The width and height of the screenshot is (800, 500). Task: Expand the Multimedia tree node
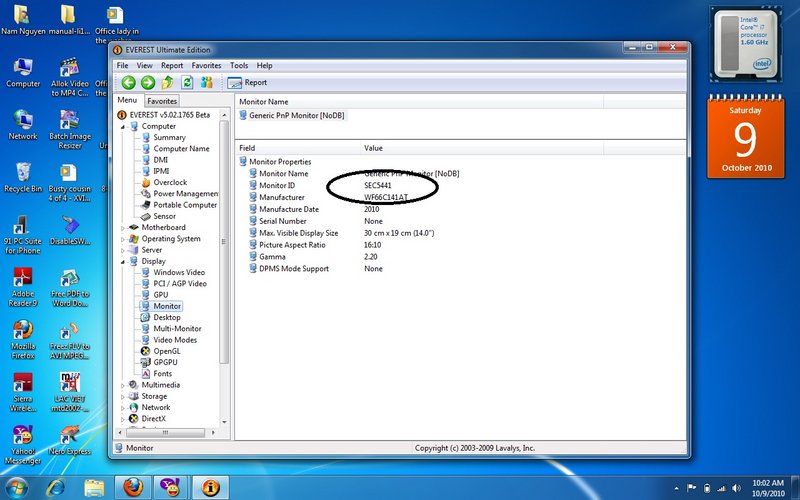click(x=124, y=385)
